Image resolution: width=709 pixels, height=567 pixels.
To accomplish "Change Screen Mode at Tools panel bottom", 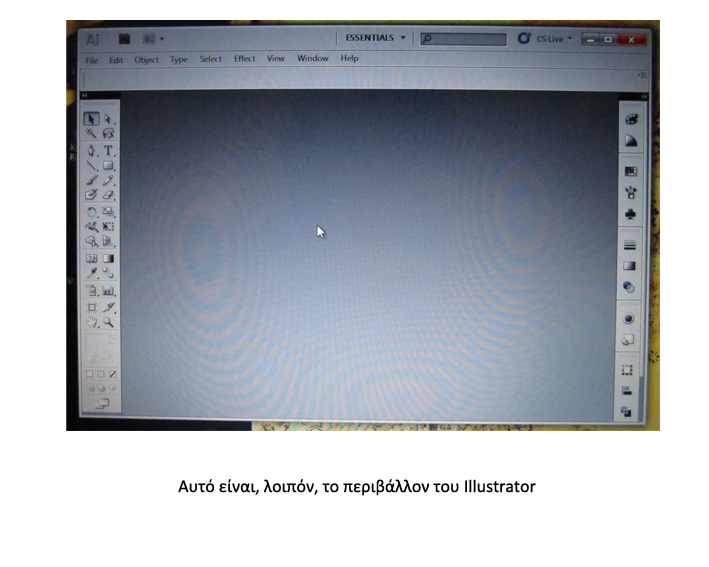I will pyautogui.click(x=102, y=403).
